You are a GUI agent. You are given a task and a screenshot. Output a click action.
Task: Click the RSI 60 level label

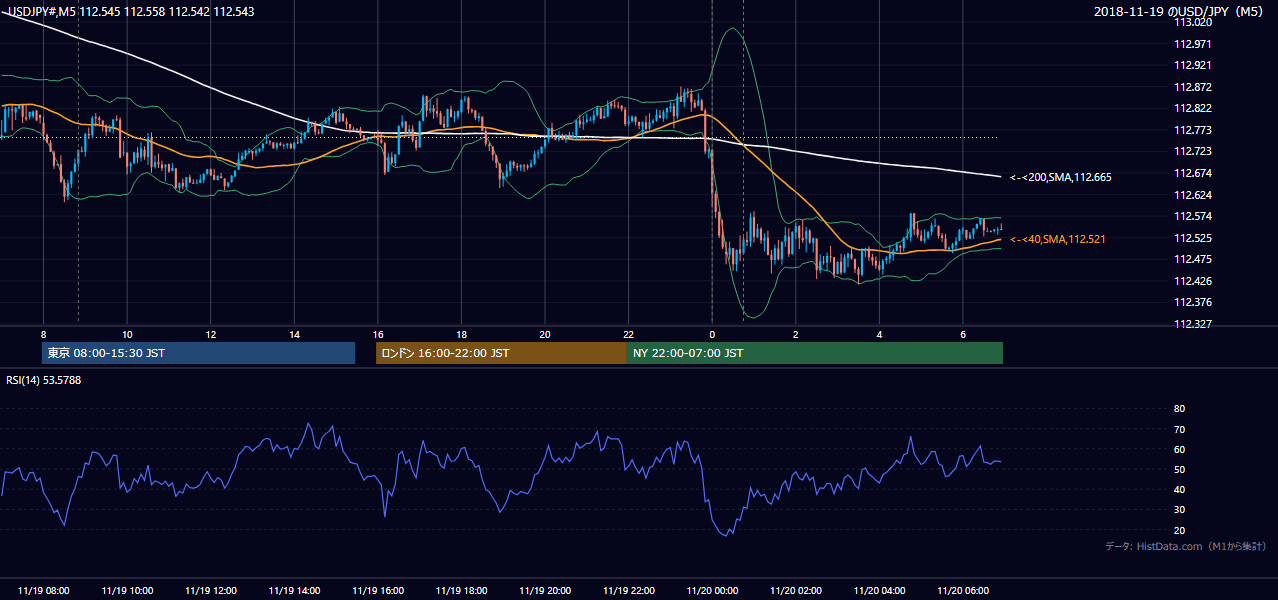click(1179, 449)
